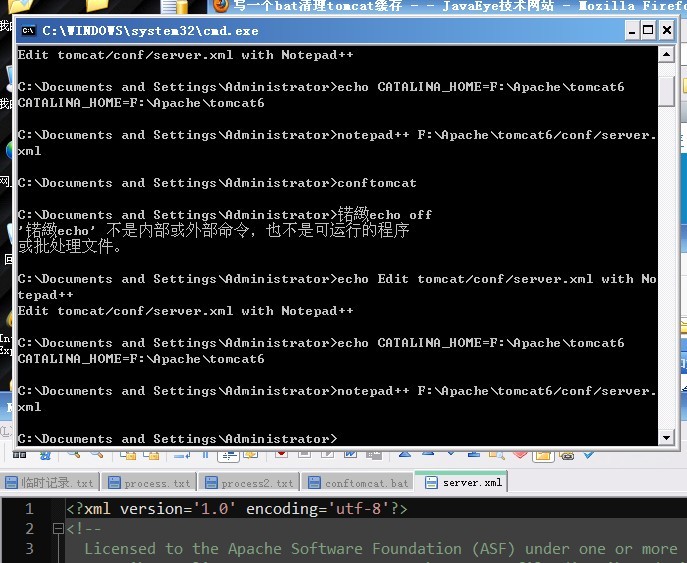This screenshot has width=687, height=563.
Task: Click the Firefox icon in the background title bar
Action: click(222, 5)
